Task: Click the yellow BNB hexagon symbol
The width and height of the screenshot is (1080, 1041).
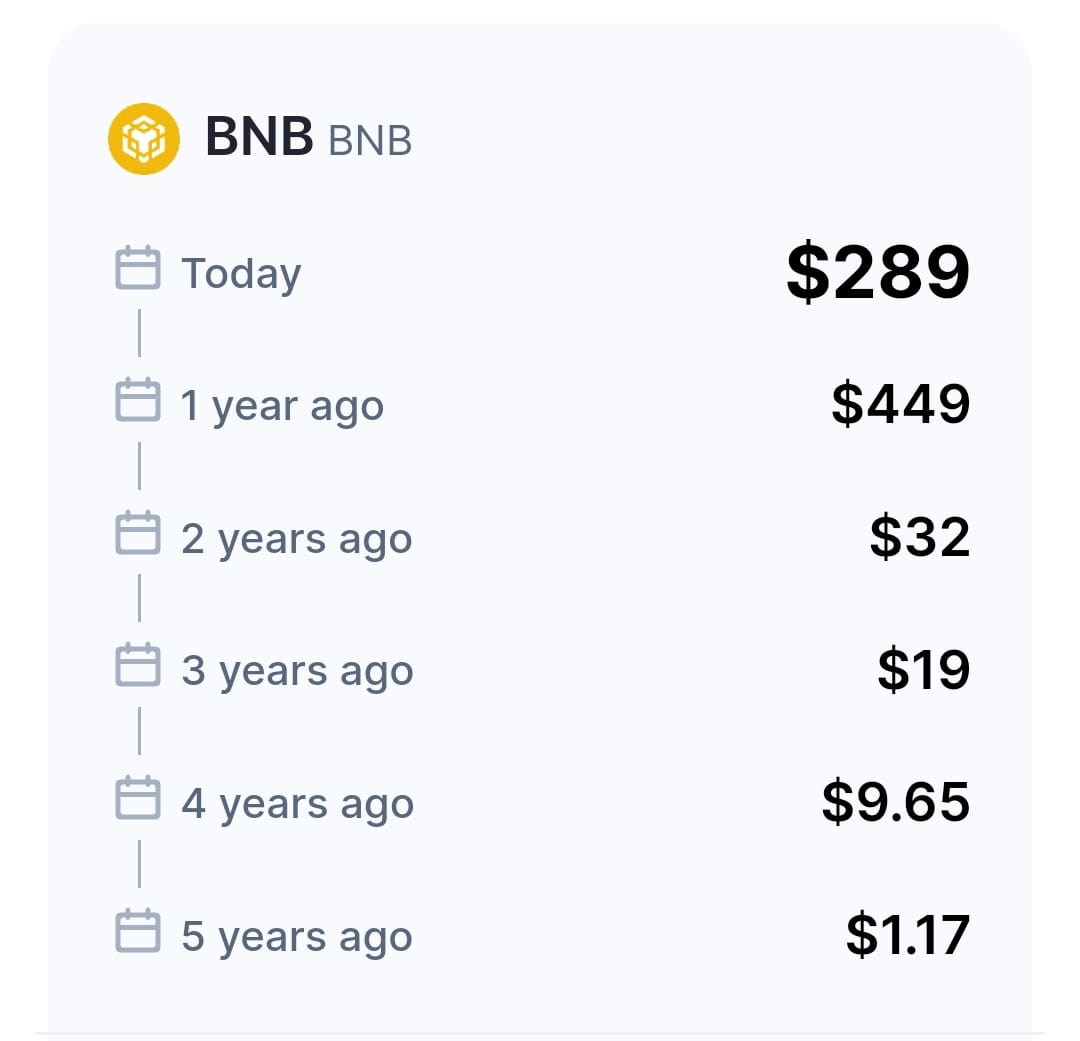Action: 143,139
